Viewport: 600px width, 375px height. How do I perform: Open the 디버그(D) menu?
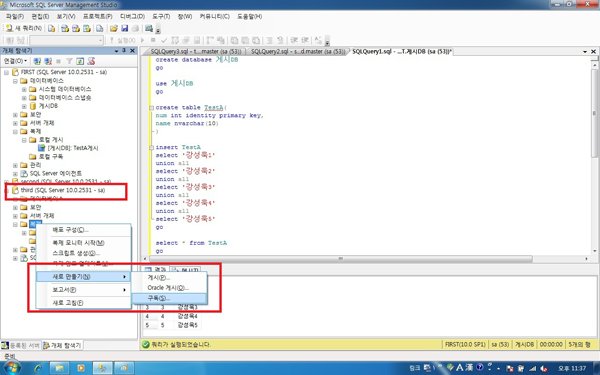pos(132,16)
